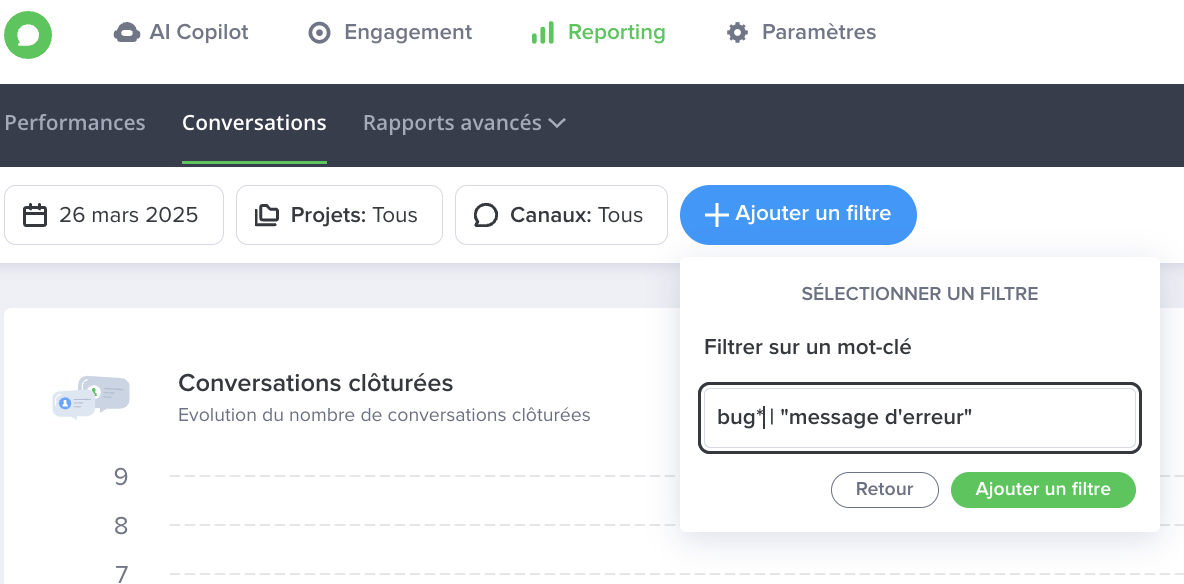This screenshot has width=1184, height=584.
Task: Select the Conversations tab
Action: (254, 123)
